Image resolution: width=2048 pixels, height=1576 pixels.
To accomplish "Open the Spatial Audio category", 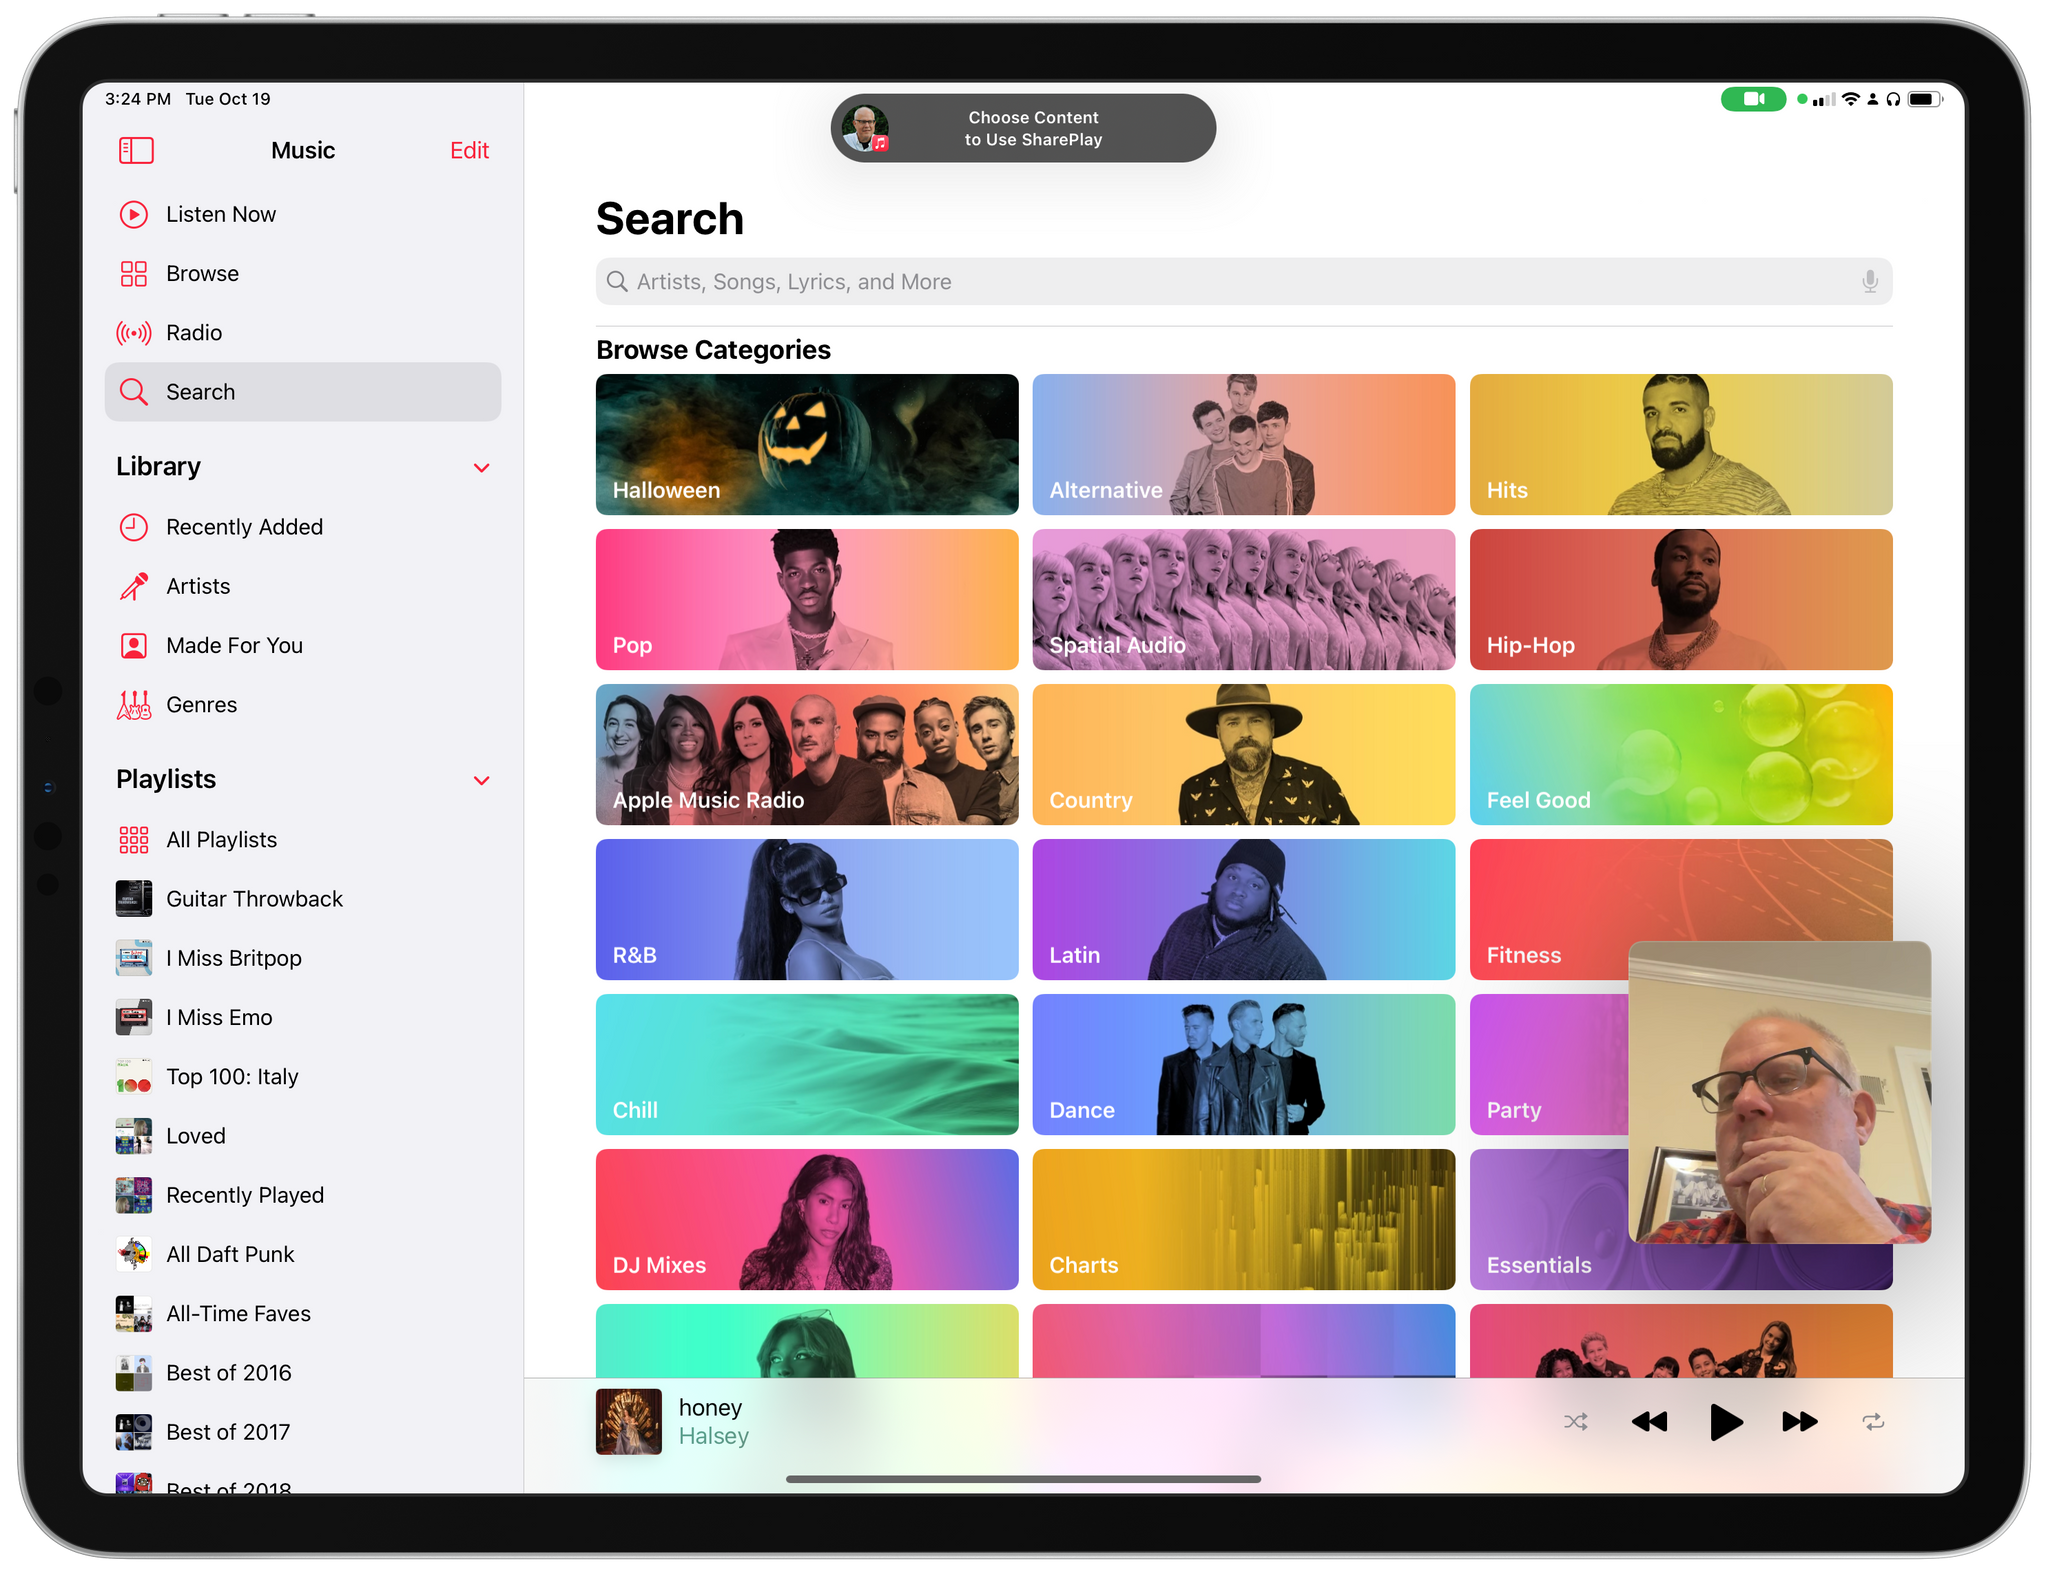I will tap(1244, 600).
